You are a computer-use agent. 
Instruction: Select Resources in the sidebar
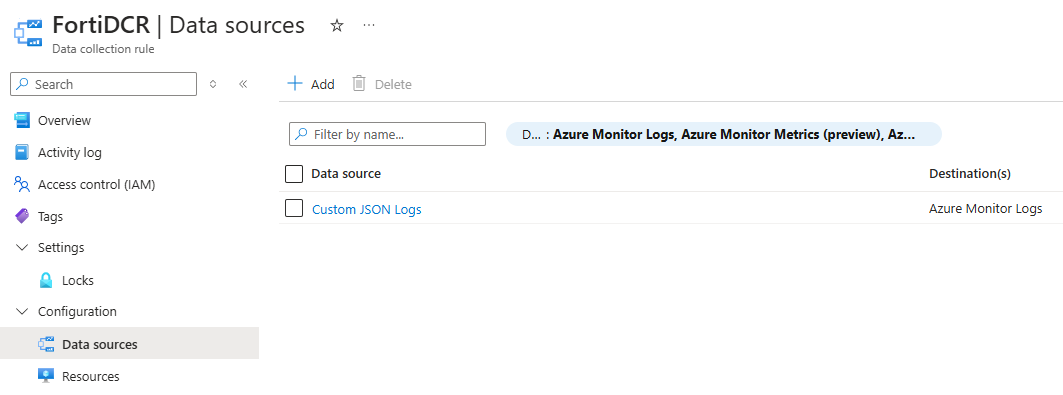click(x=91, y=376)
